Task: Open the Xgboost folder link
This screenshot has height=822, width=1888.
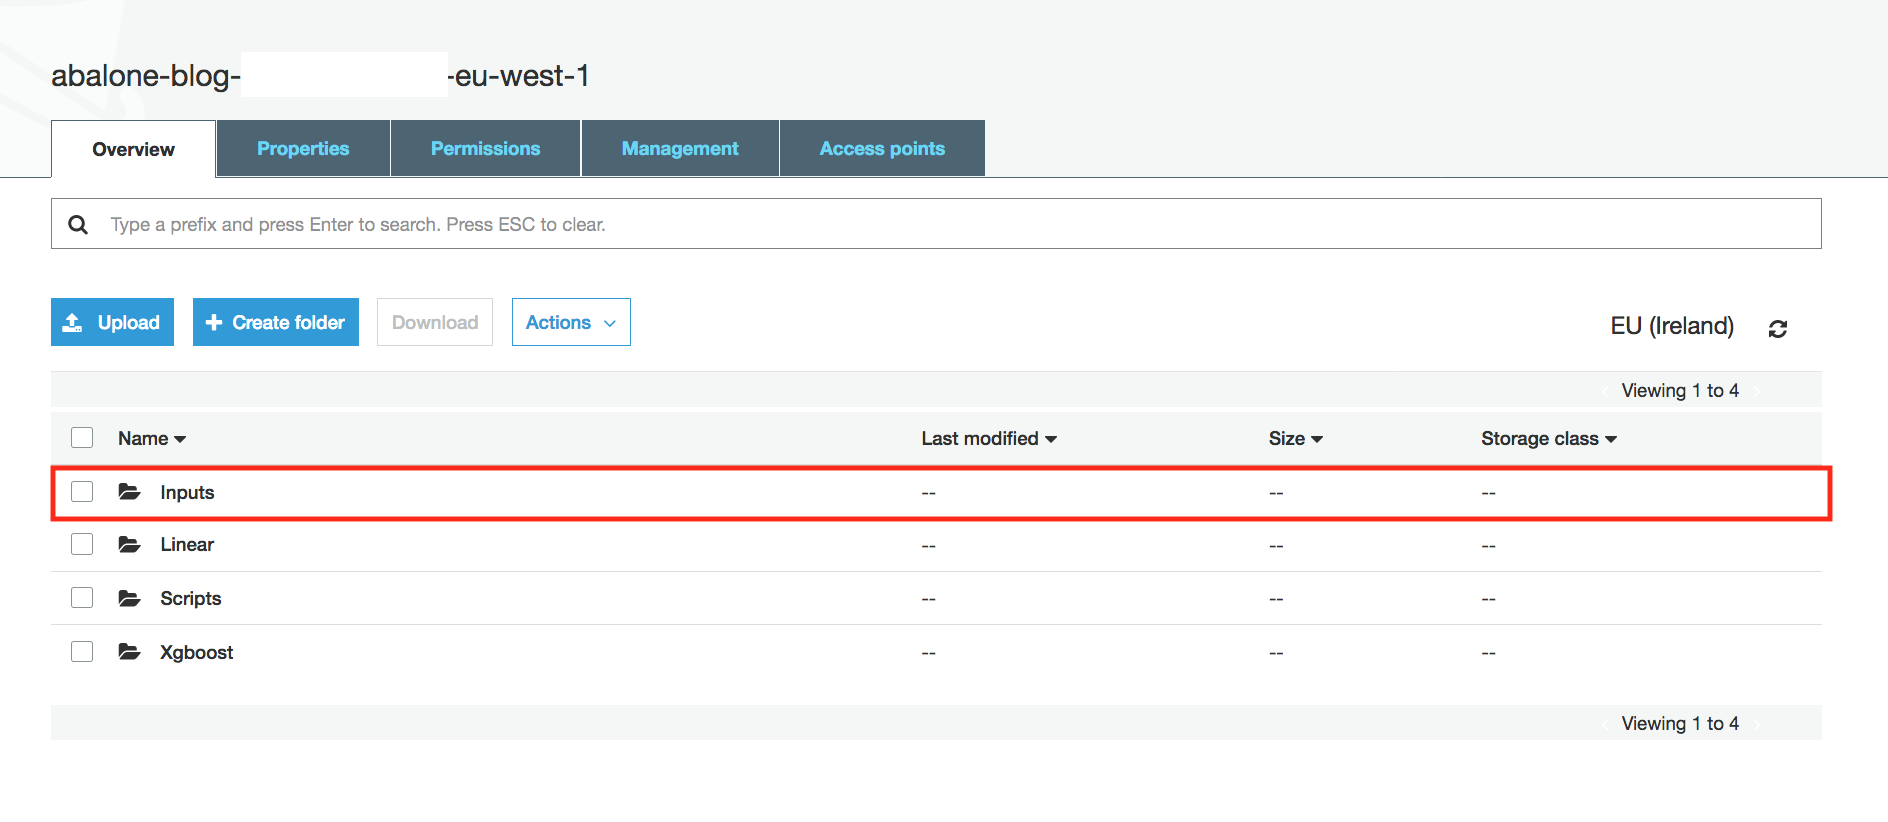Action: click(197, 652)
